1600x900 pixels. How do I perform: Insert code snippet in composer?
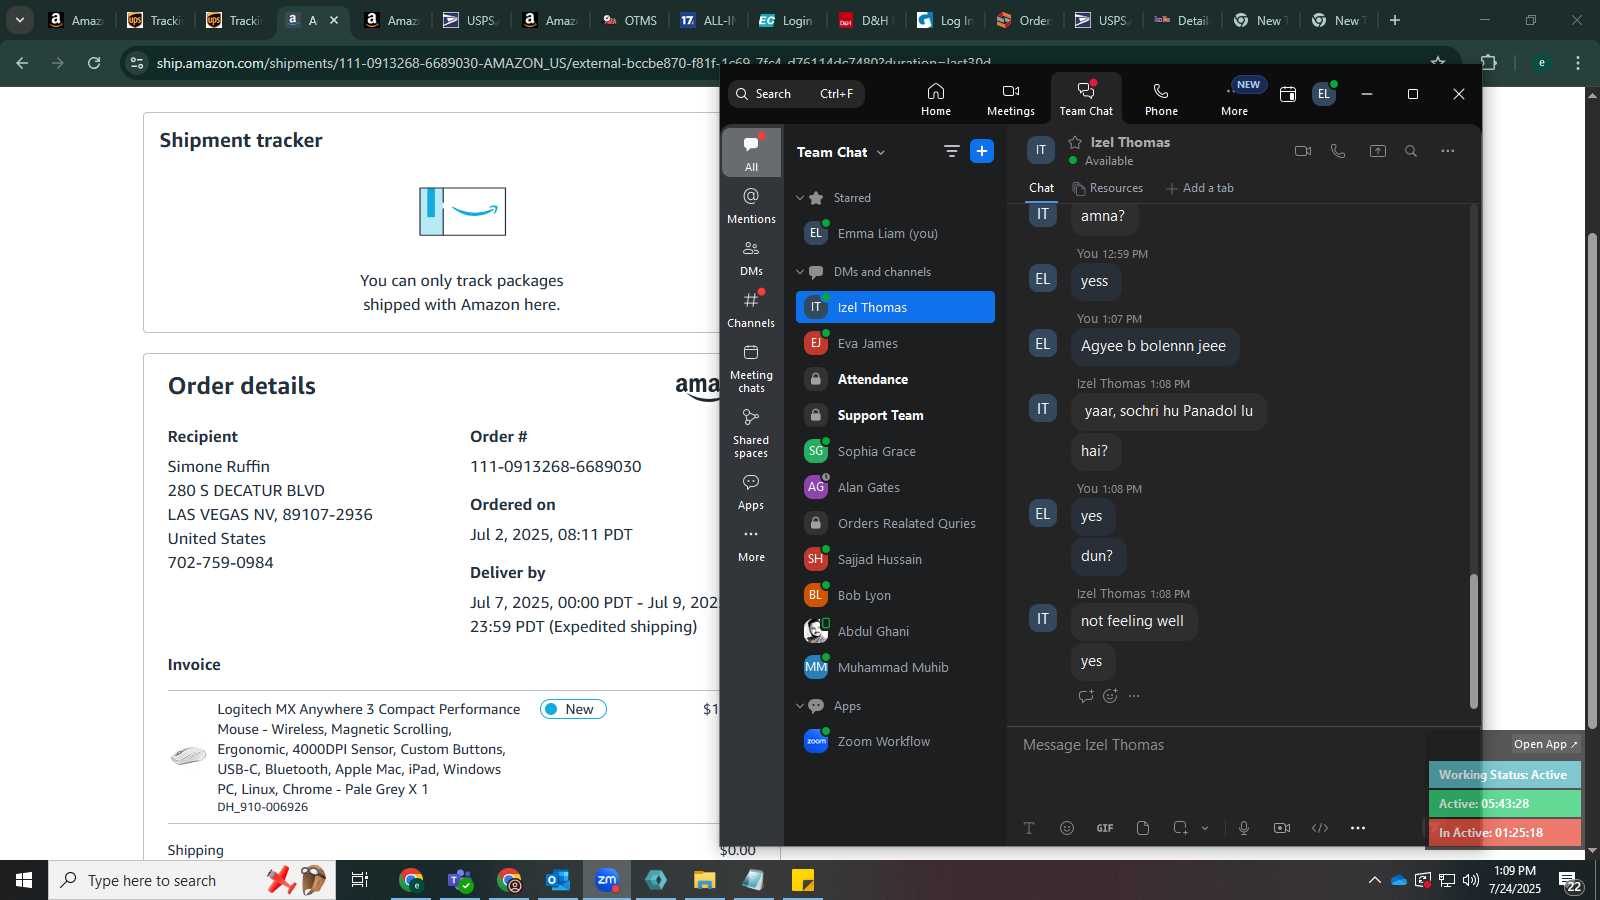coord(1320,828)
